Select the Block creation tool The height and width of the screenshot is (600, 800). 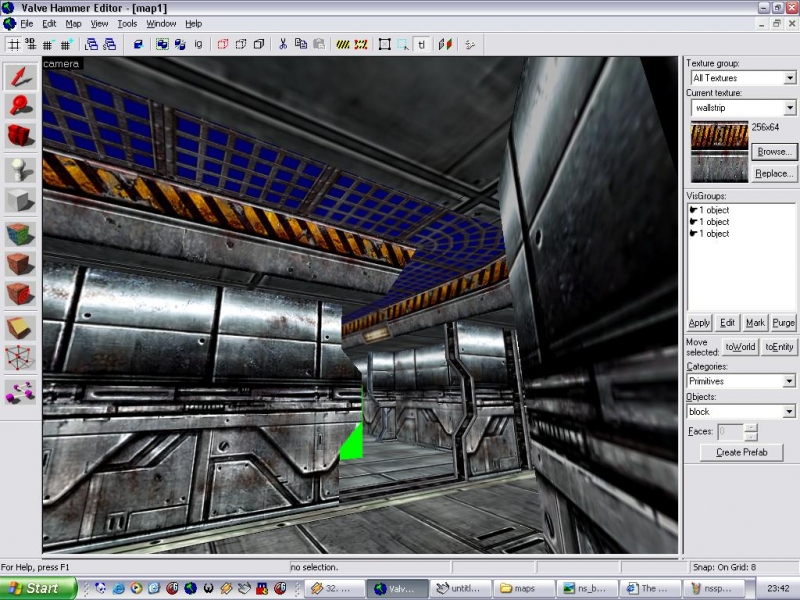(20, 200)
